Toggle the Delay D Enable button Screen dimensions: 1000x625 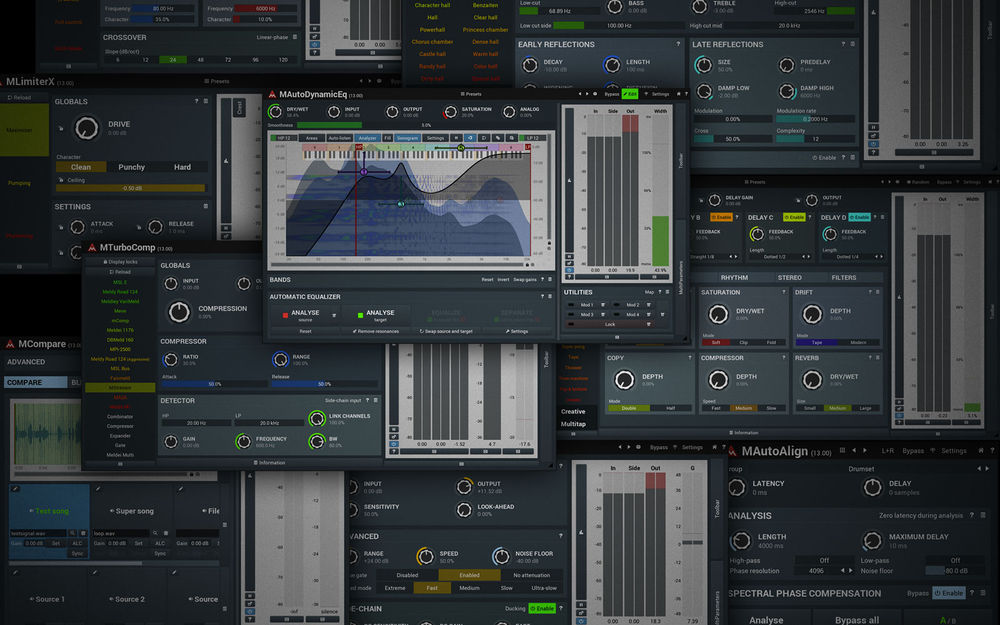click(x=860, y=217)
